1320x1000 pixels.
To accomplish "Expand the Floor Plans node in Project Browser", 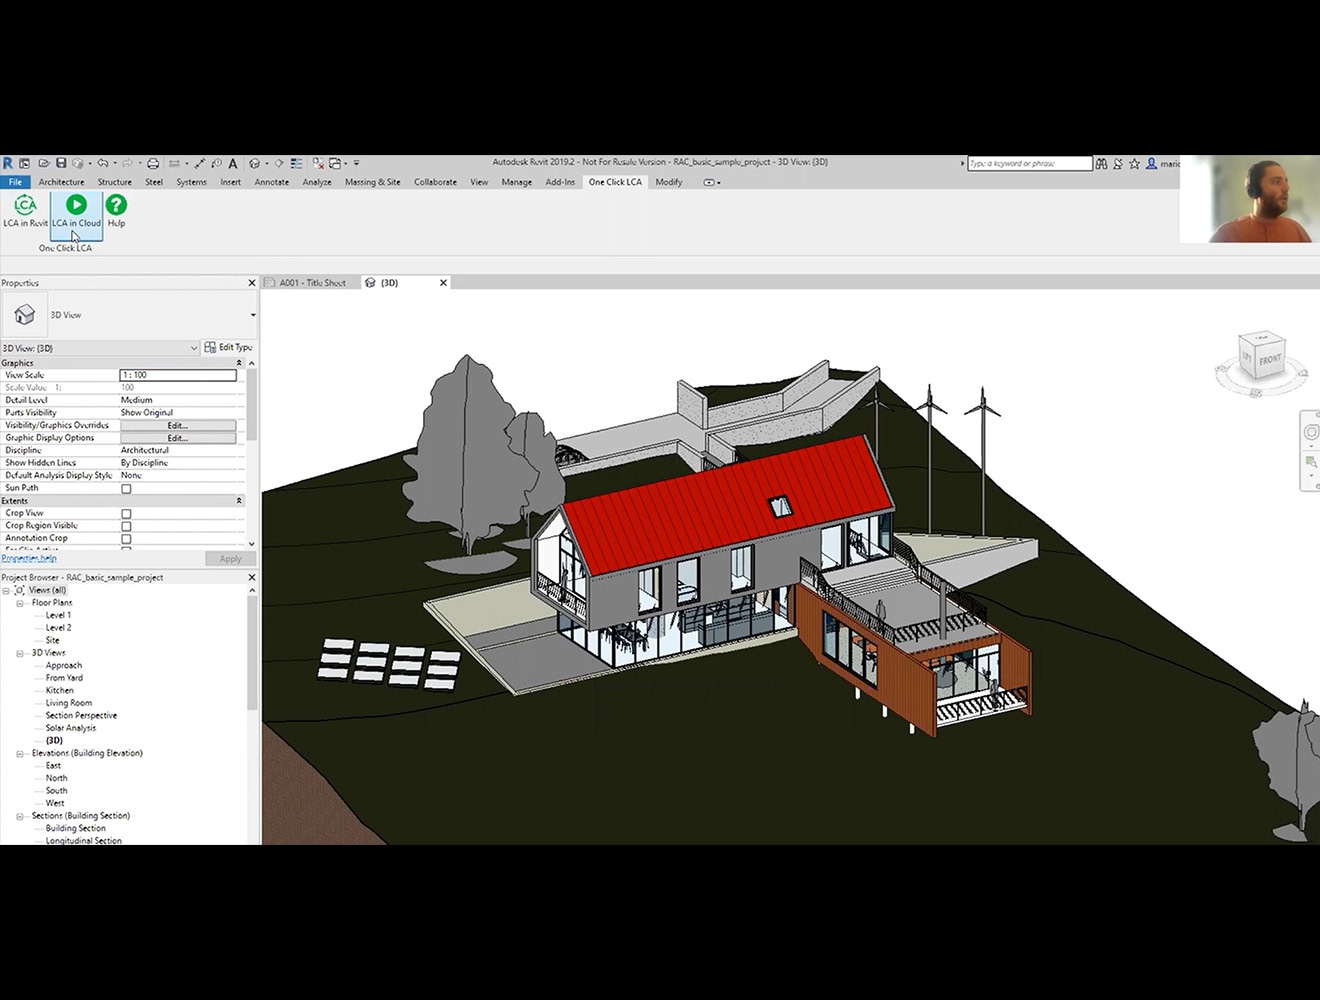I will (x=18, y=602).
